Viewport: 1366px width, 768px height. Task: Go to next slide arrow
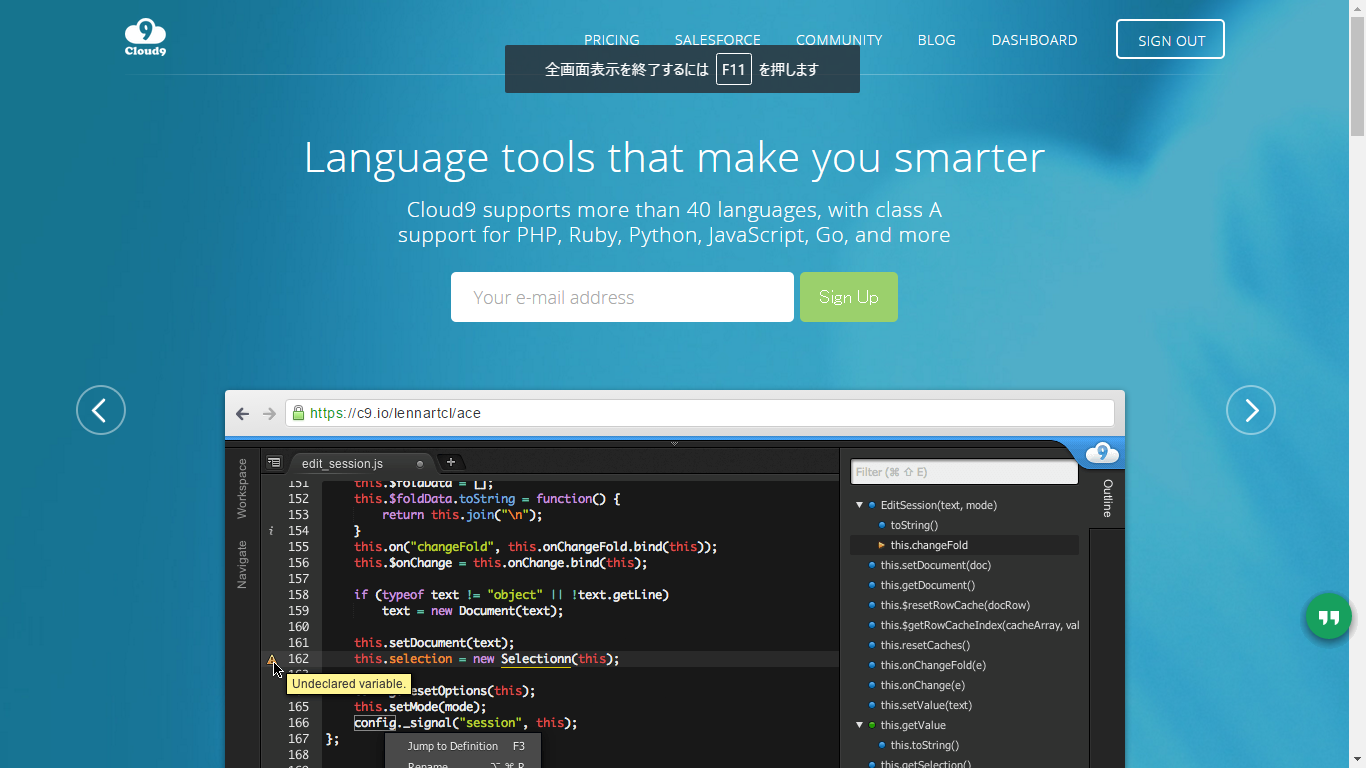(1251, 410)
